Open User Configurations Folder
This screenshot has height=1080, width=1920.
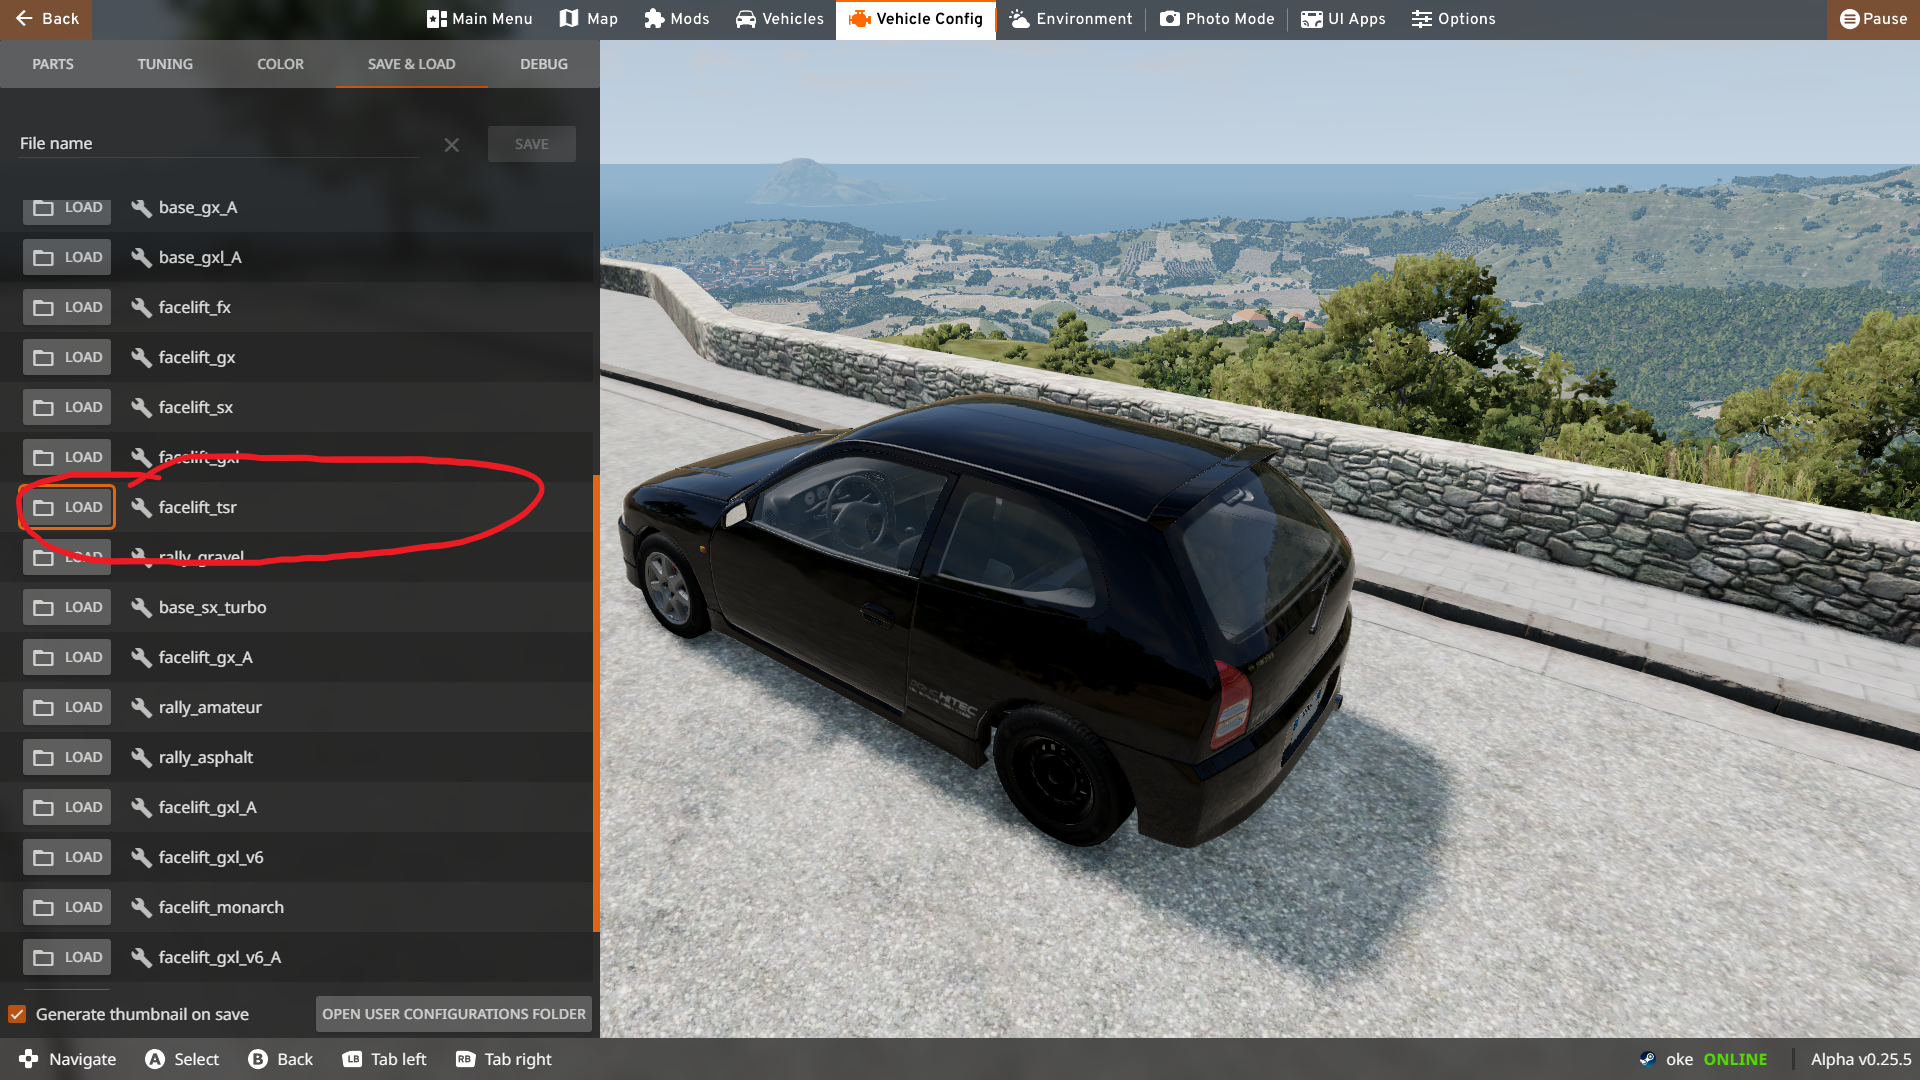pos(454,1014)
